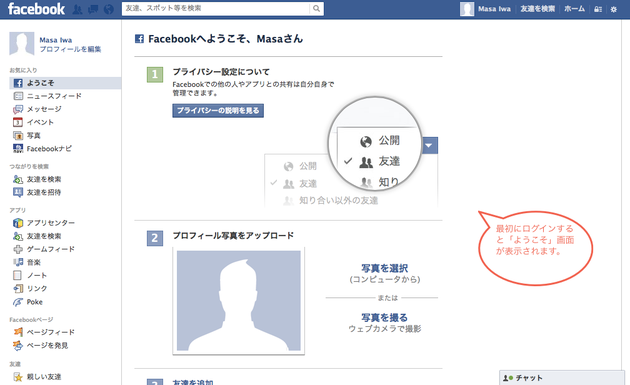Open メッセージ text in sidebar

[x=44, y=109]
